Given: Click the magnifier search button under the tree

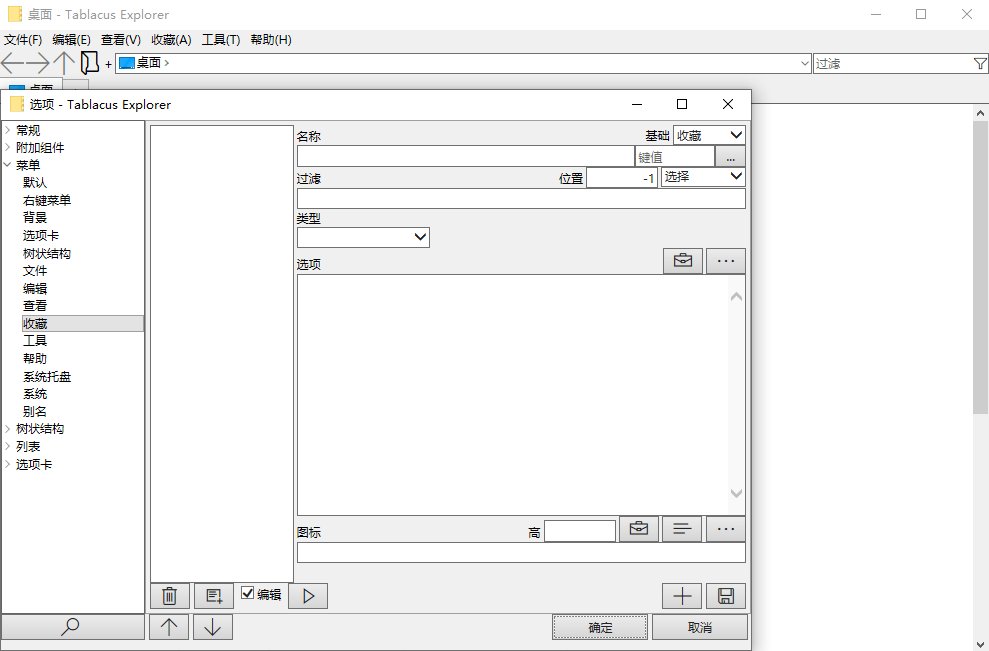Looking at the screenshot, I should (73, 626).
